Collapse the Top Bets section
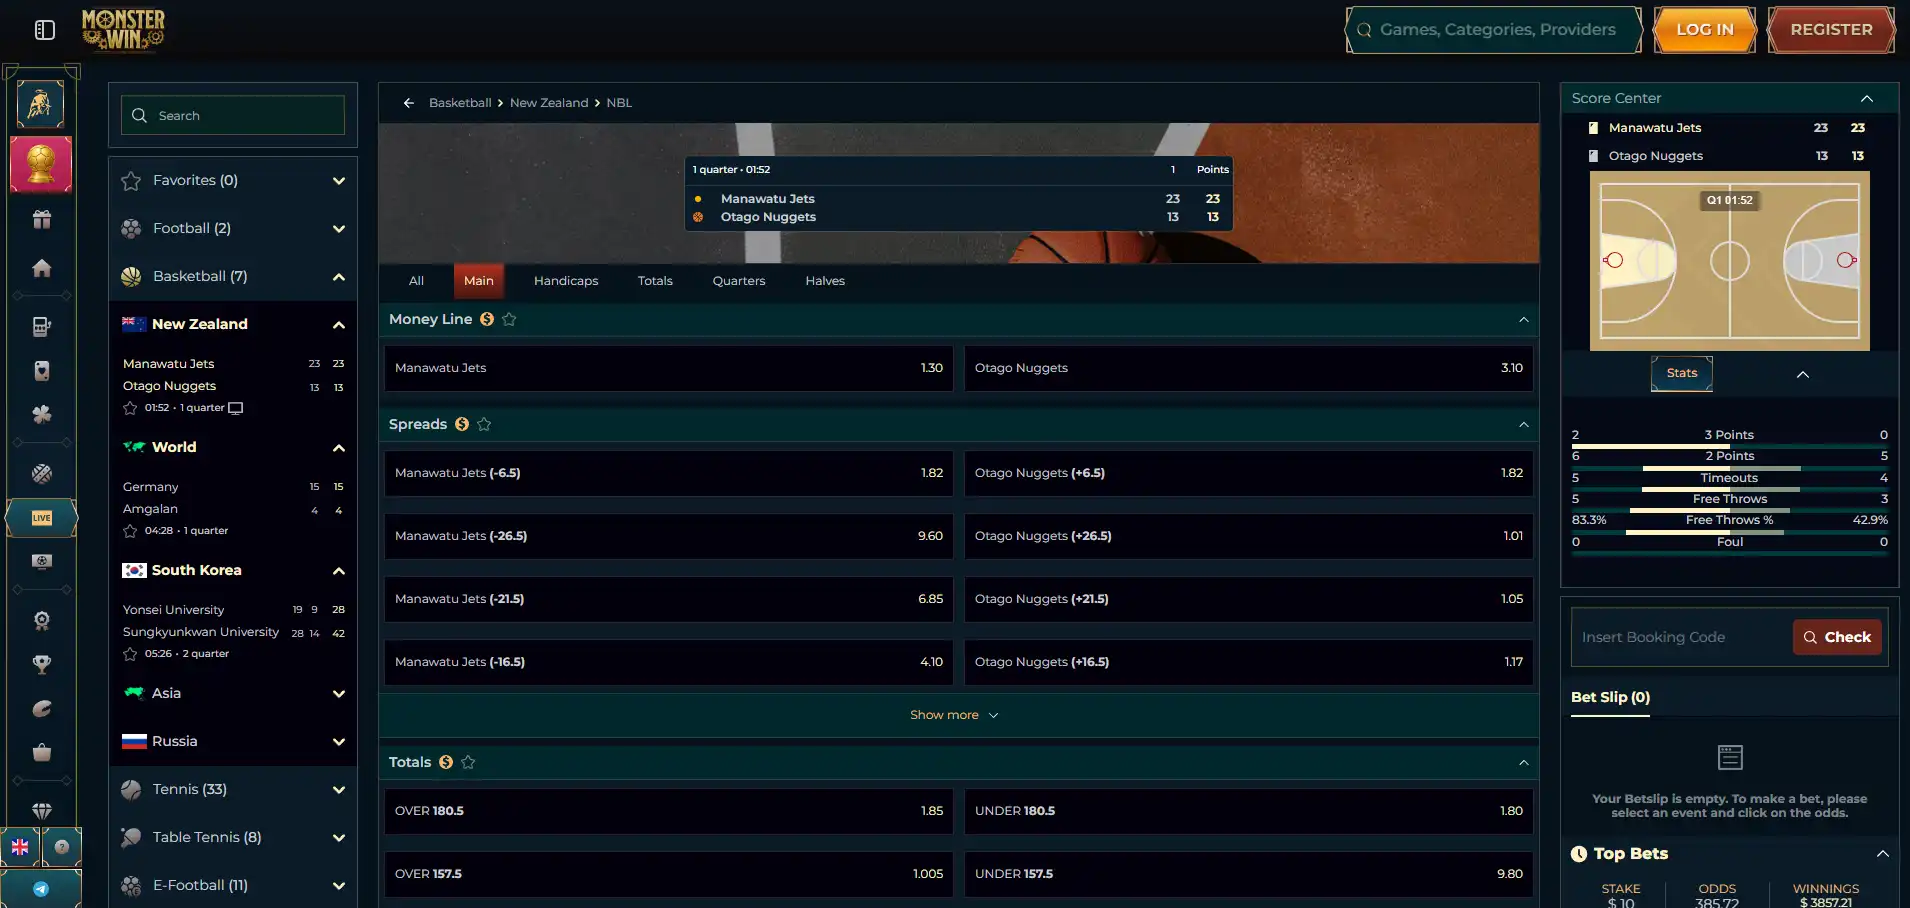This screenshot has width=1910, height=908. 1883,854
